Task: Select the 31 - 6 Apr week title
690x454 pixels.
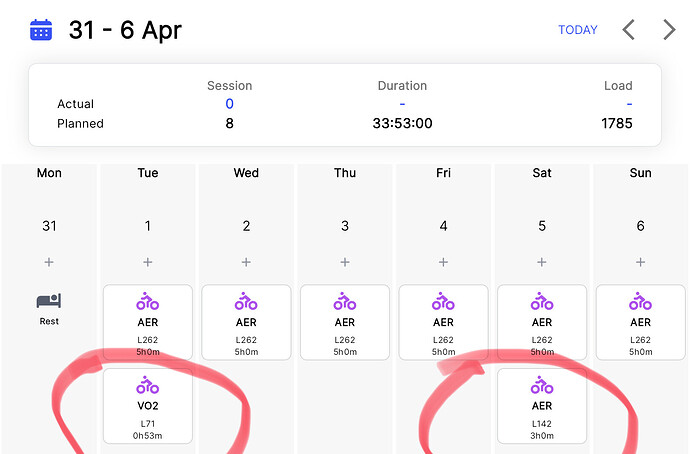Action: (x=125, y=30)
